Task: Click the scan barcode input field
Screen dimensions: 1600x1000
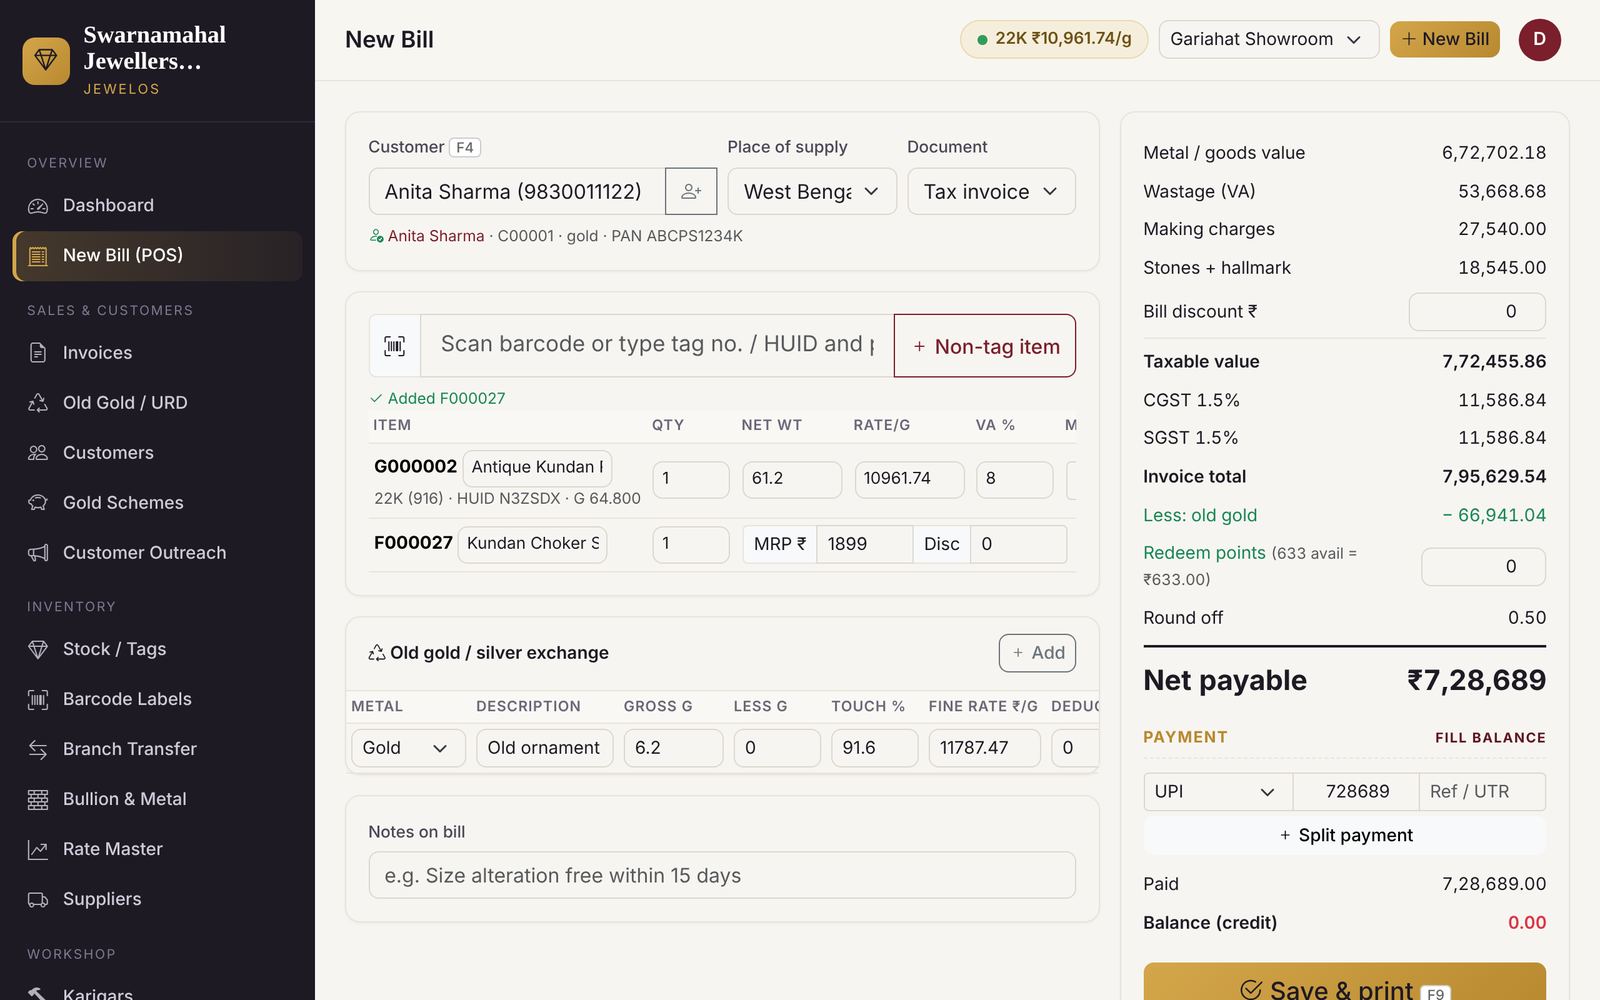Action: (657, 346)
